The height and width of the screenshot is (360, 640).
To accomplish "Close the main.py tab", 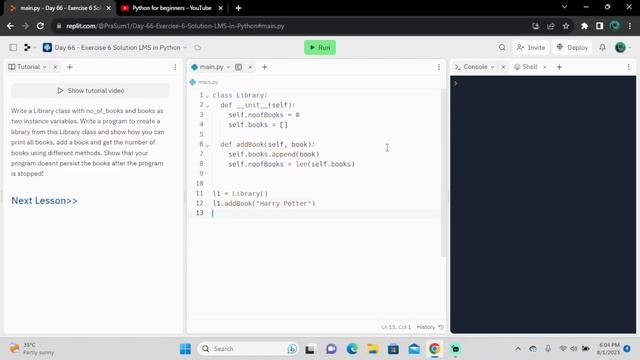I will pos(250,67).
